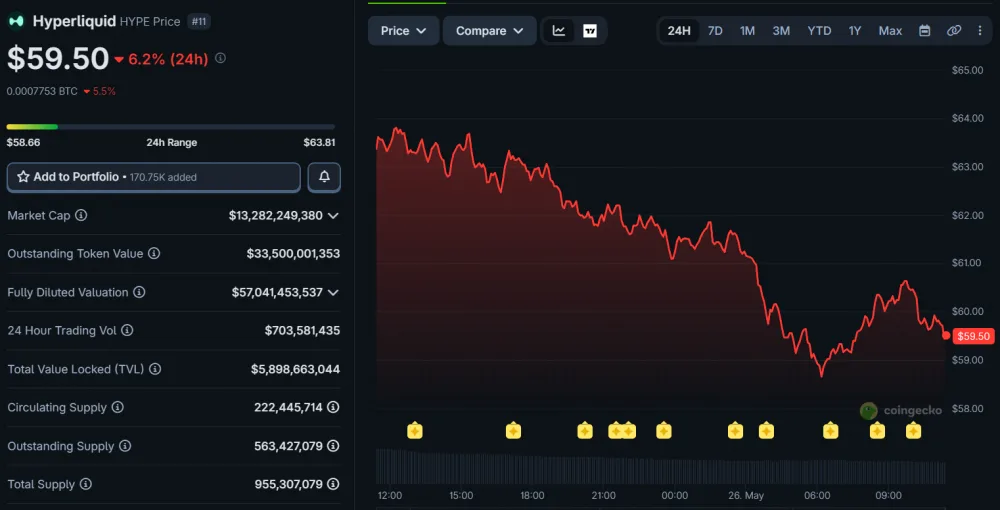This screenshot has width=1000, height=510.
Task: Select the 1Y time range tab
Action: [x=855, y=31]
